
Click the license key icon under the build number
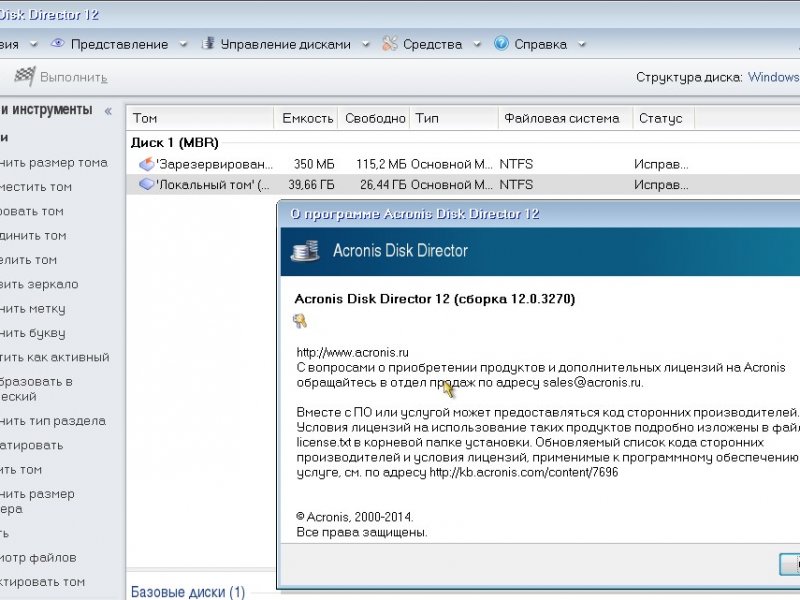pos(300,321)
